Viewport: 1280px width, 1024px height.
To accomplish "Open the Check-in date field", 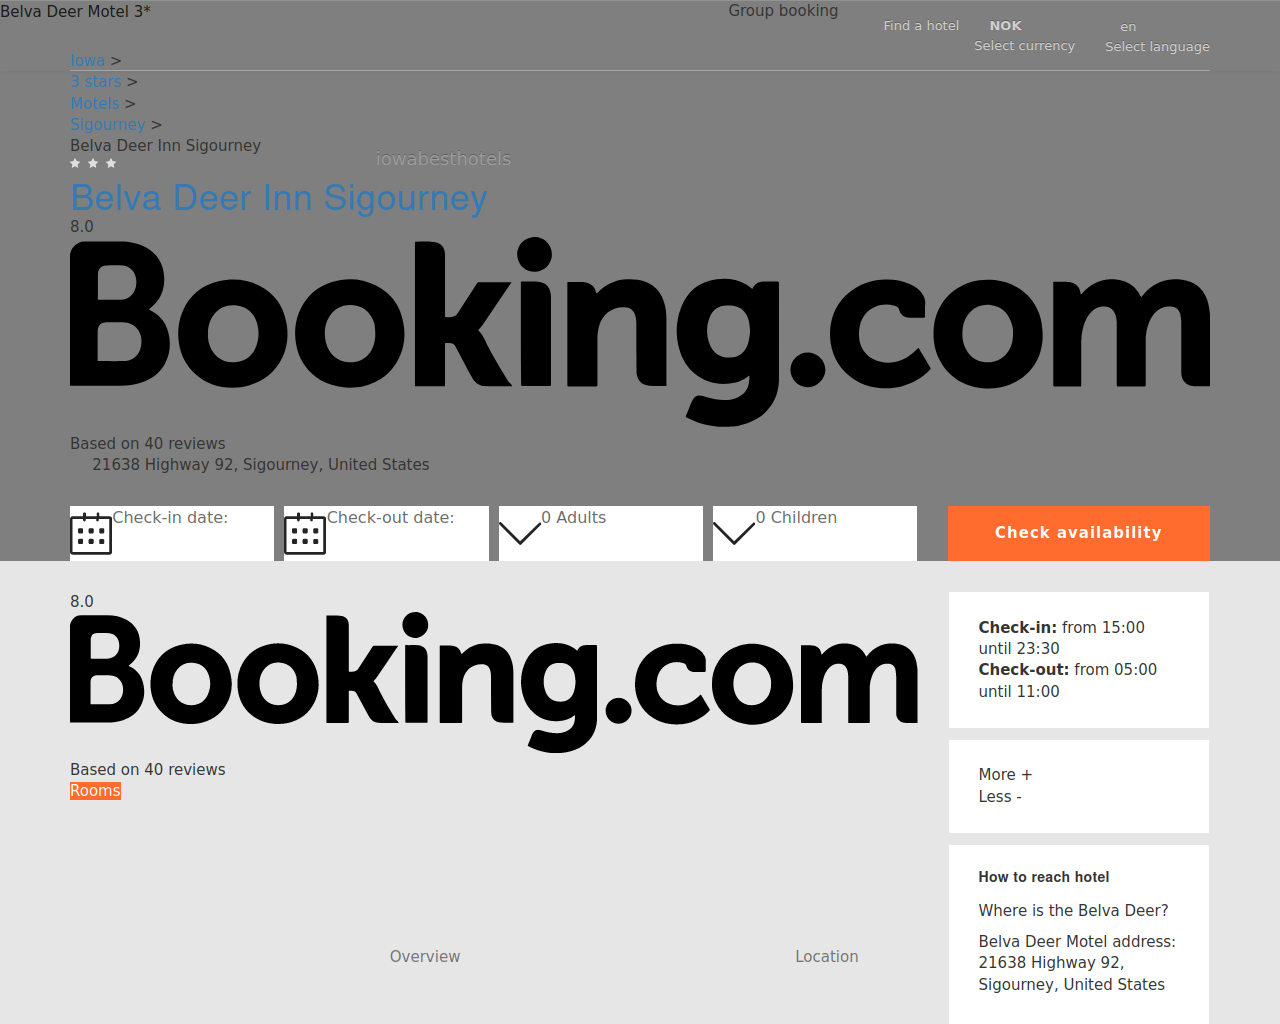I will point(172,533).
